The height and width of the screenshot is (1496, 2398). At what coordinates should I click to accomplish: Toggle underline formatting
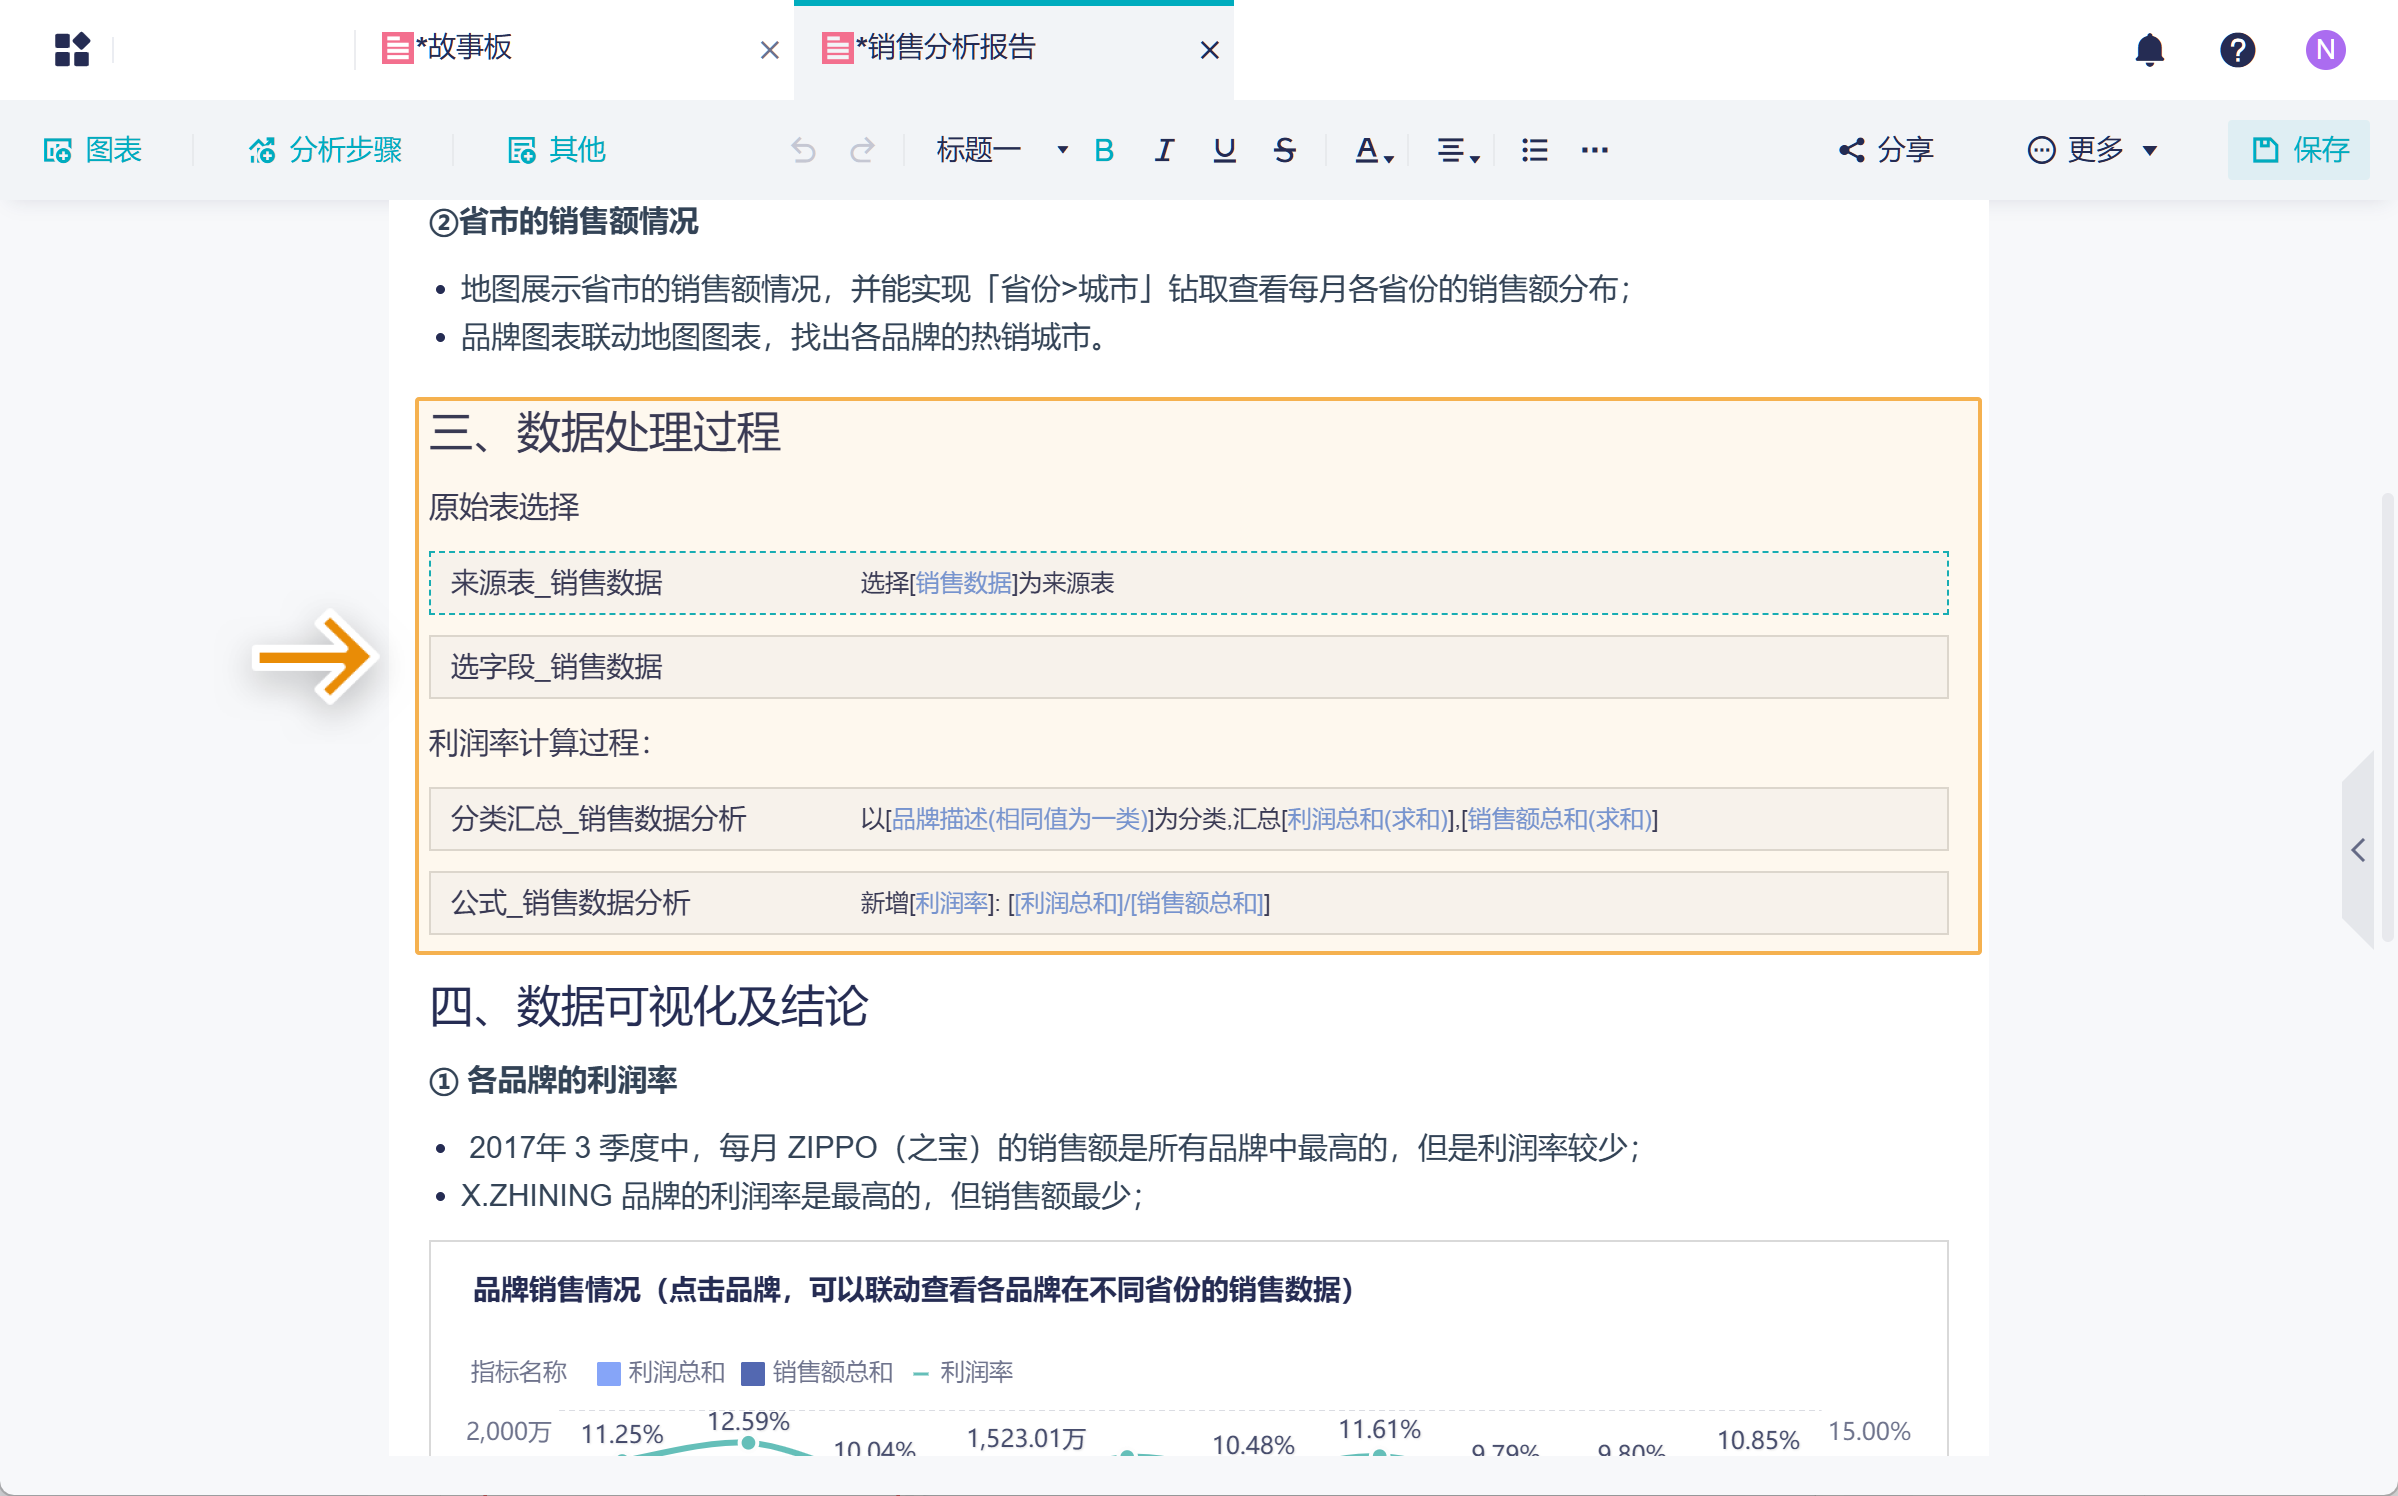click(1224, 150)
